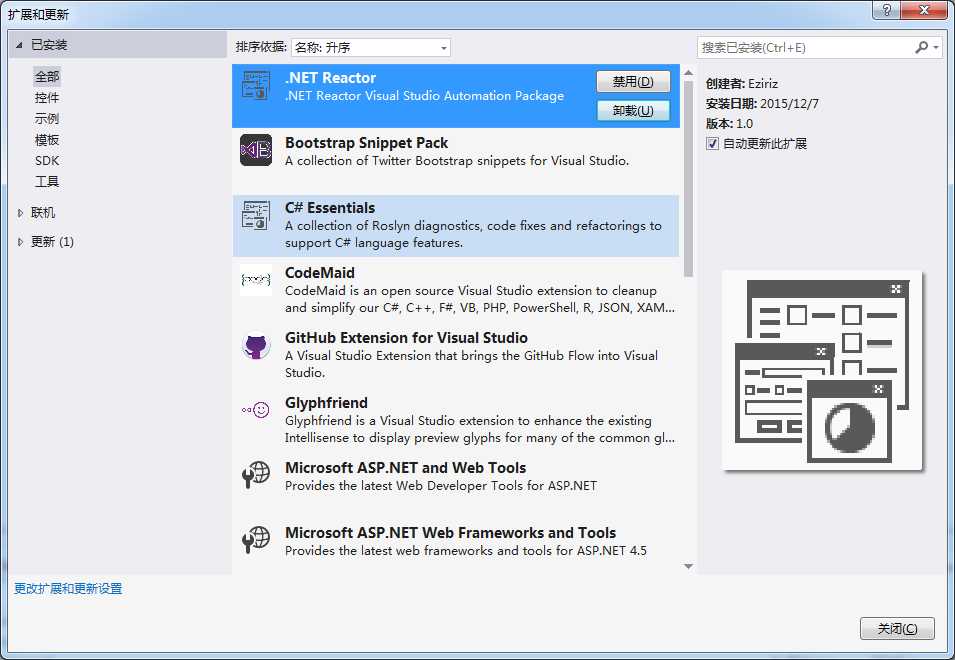Screen dimensions: 955x660
Task: Select the C# Essentials title
Action: click(x=330, y=208)
